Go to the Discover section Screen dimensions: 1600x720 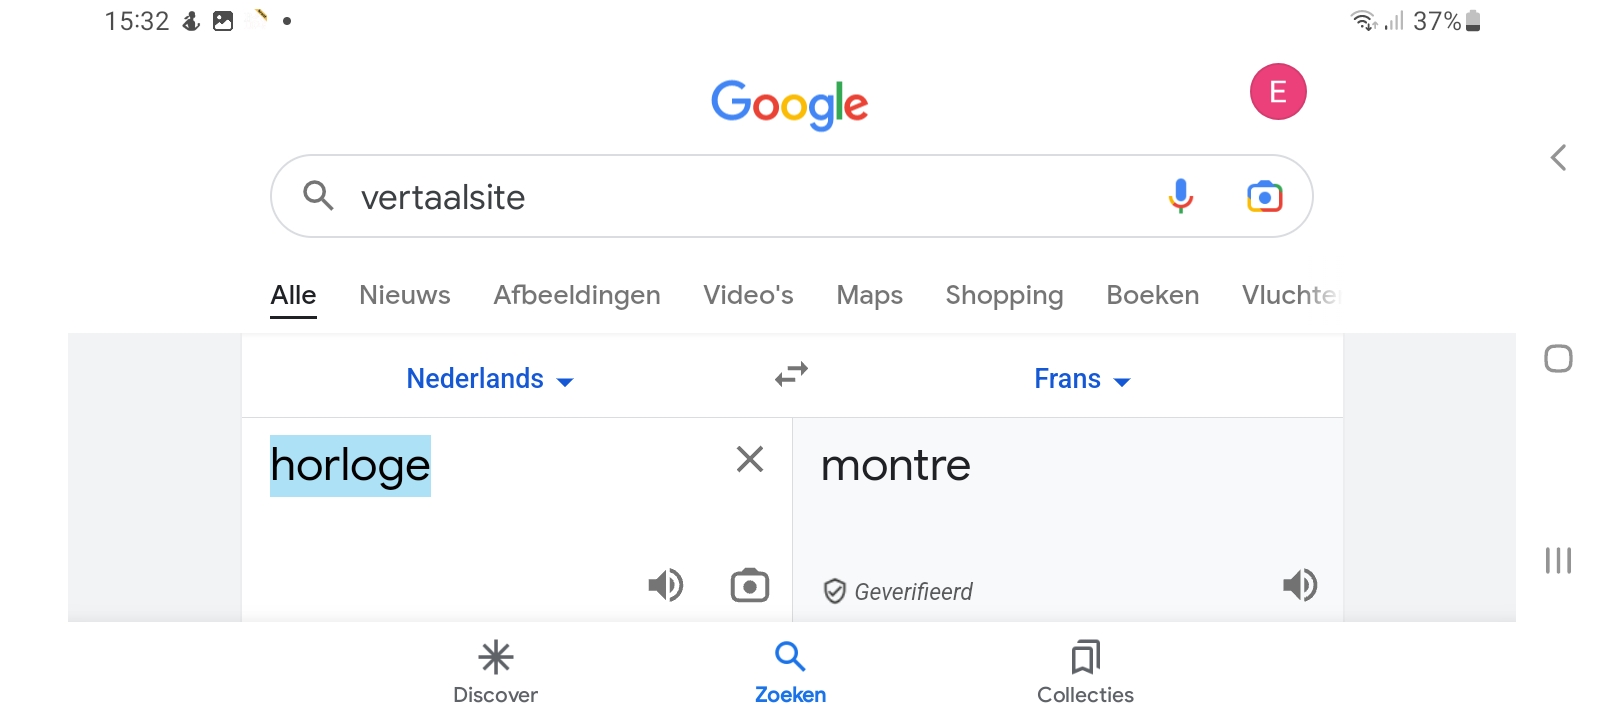[495, 673]
